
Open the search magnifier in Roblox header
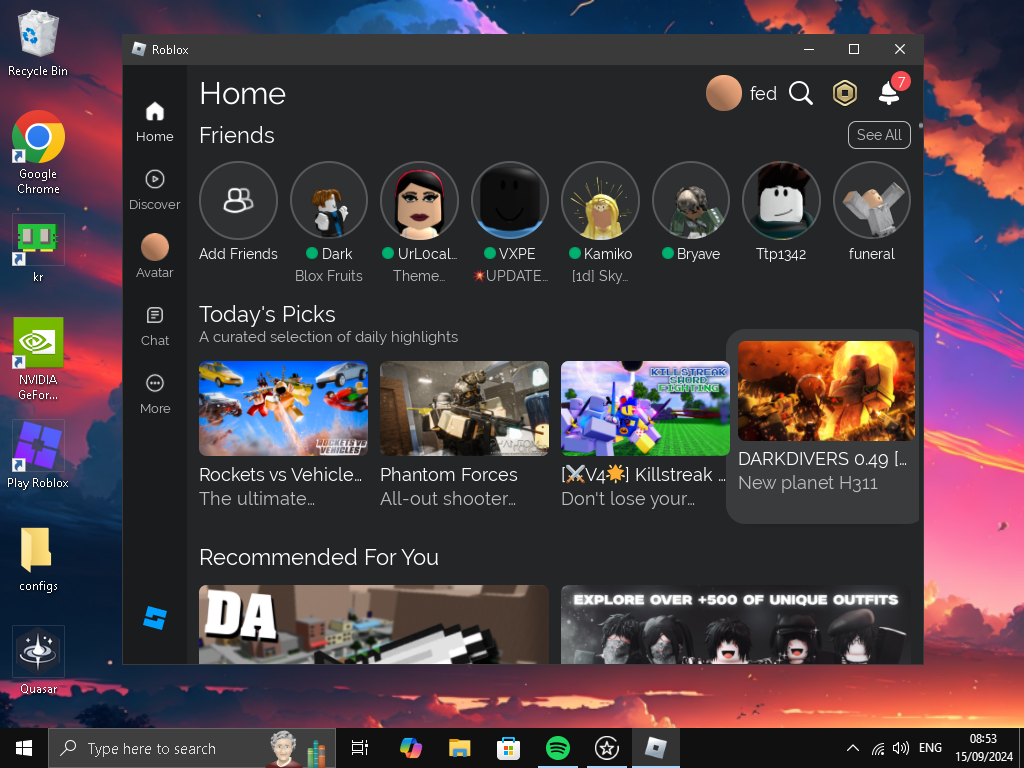coord(801,93)
